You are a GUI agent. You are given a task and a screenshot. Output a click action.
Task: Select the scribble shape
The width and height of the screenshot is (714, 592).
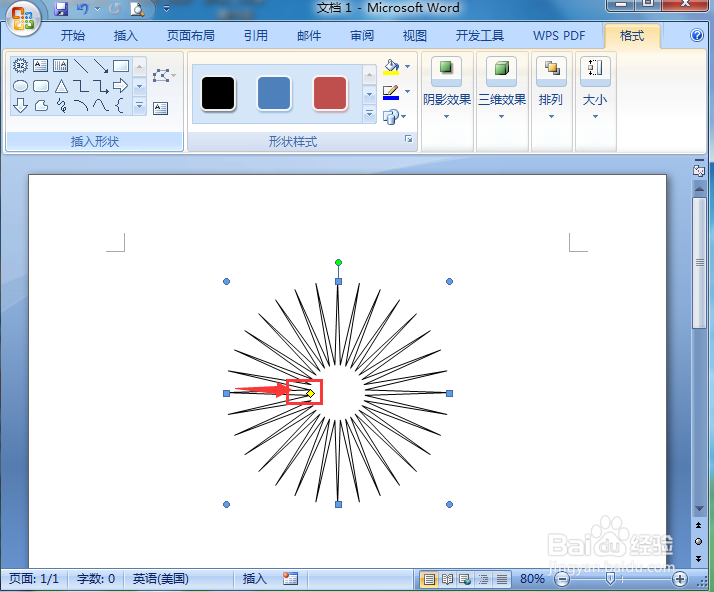coord(61,106)
